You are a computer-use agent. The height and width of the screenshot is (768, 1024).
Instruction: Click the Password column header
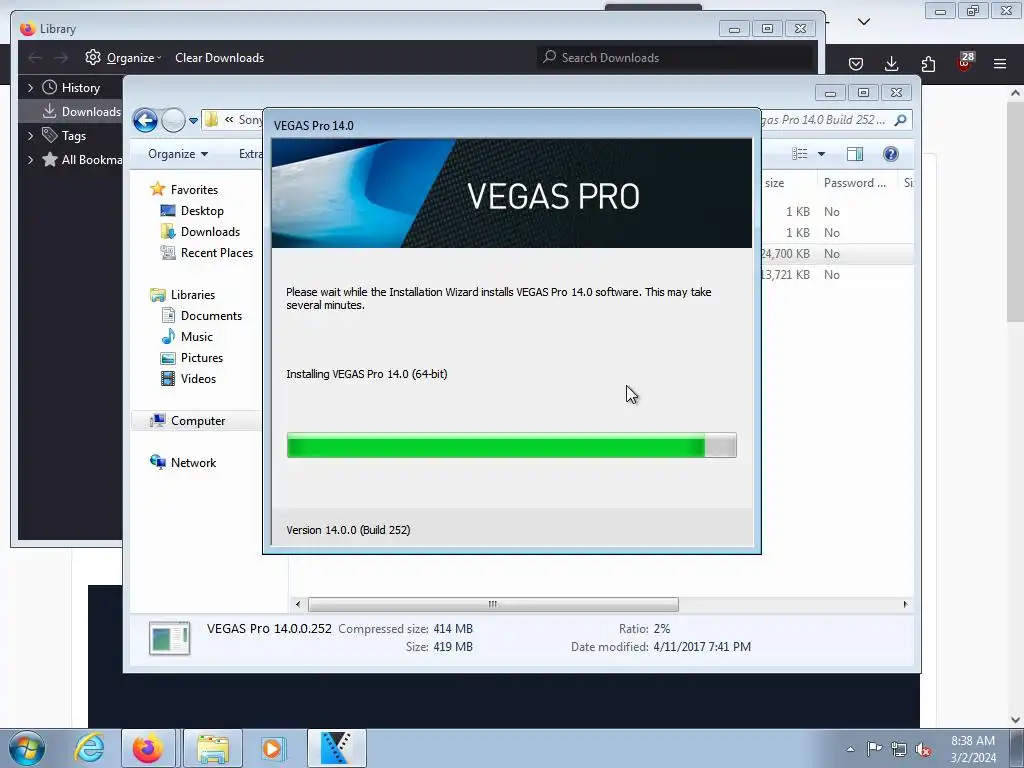(x=856, y=183)
